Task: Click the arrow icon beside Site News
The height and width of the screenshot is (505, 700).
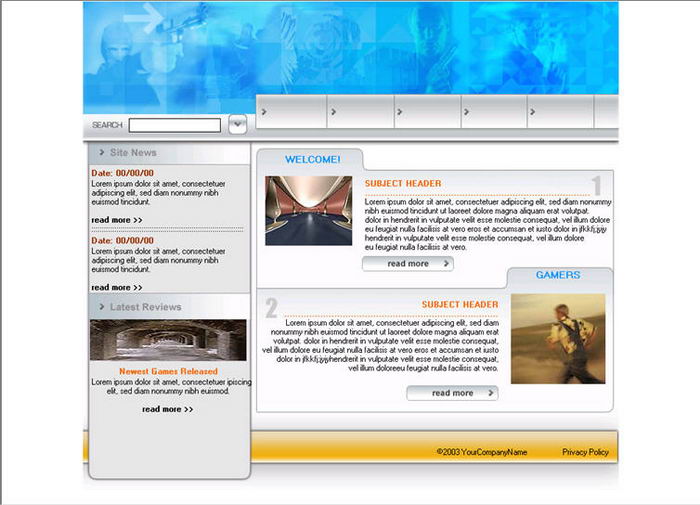Action: [x=102, y=153]
